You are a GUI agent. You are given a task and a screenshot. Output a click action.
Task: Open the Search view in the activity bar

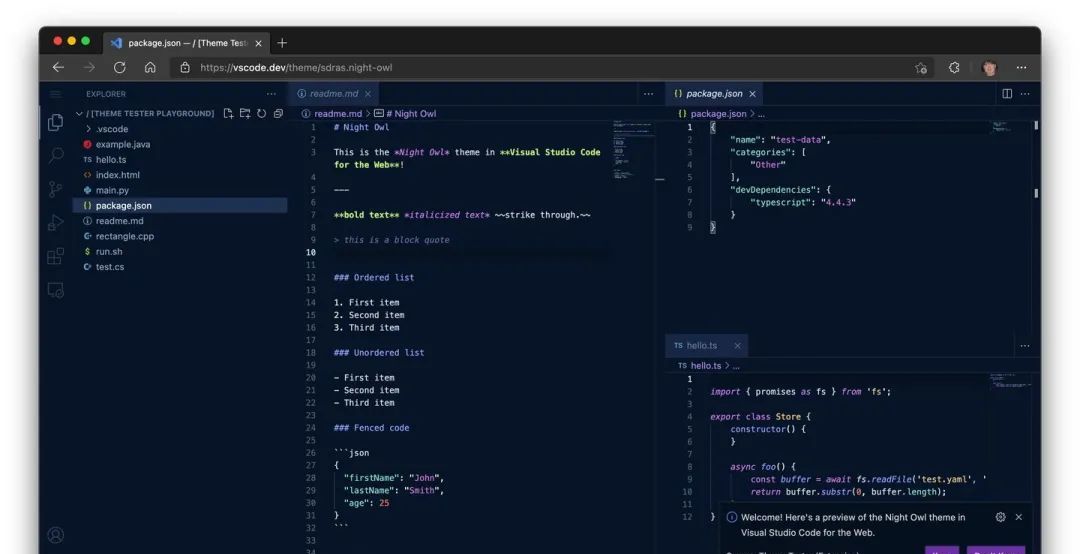point(56,155)
